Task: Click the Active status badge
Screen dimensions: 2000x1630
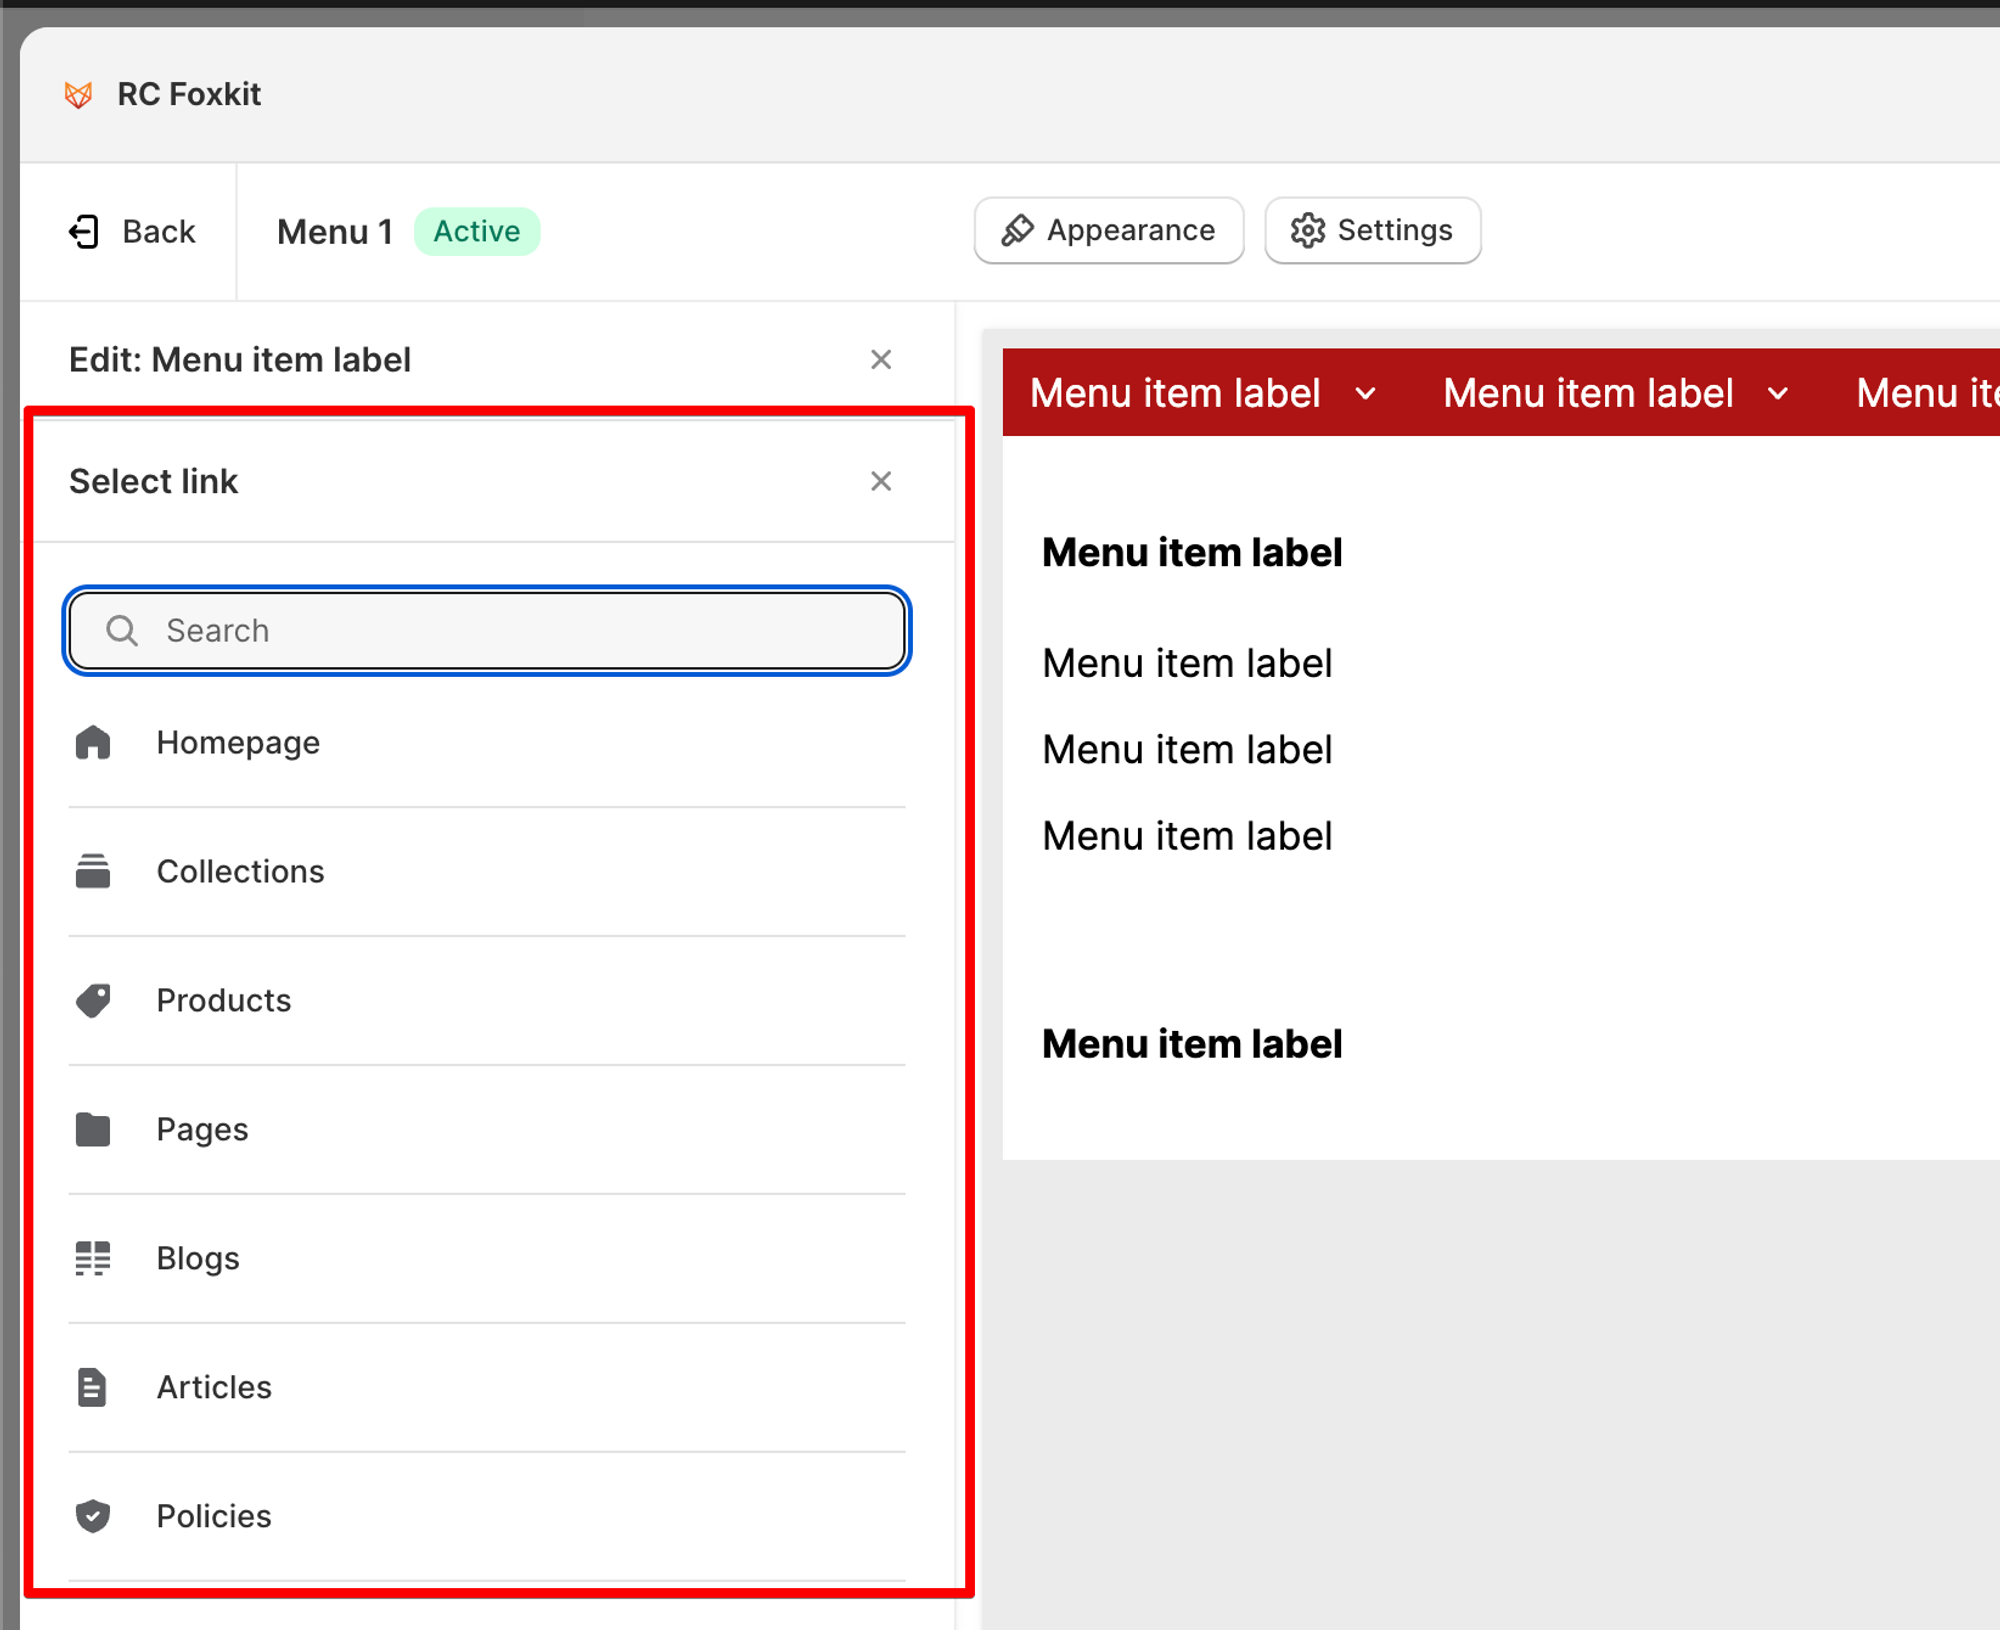Action: tap(477, 232)
